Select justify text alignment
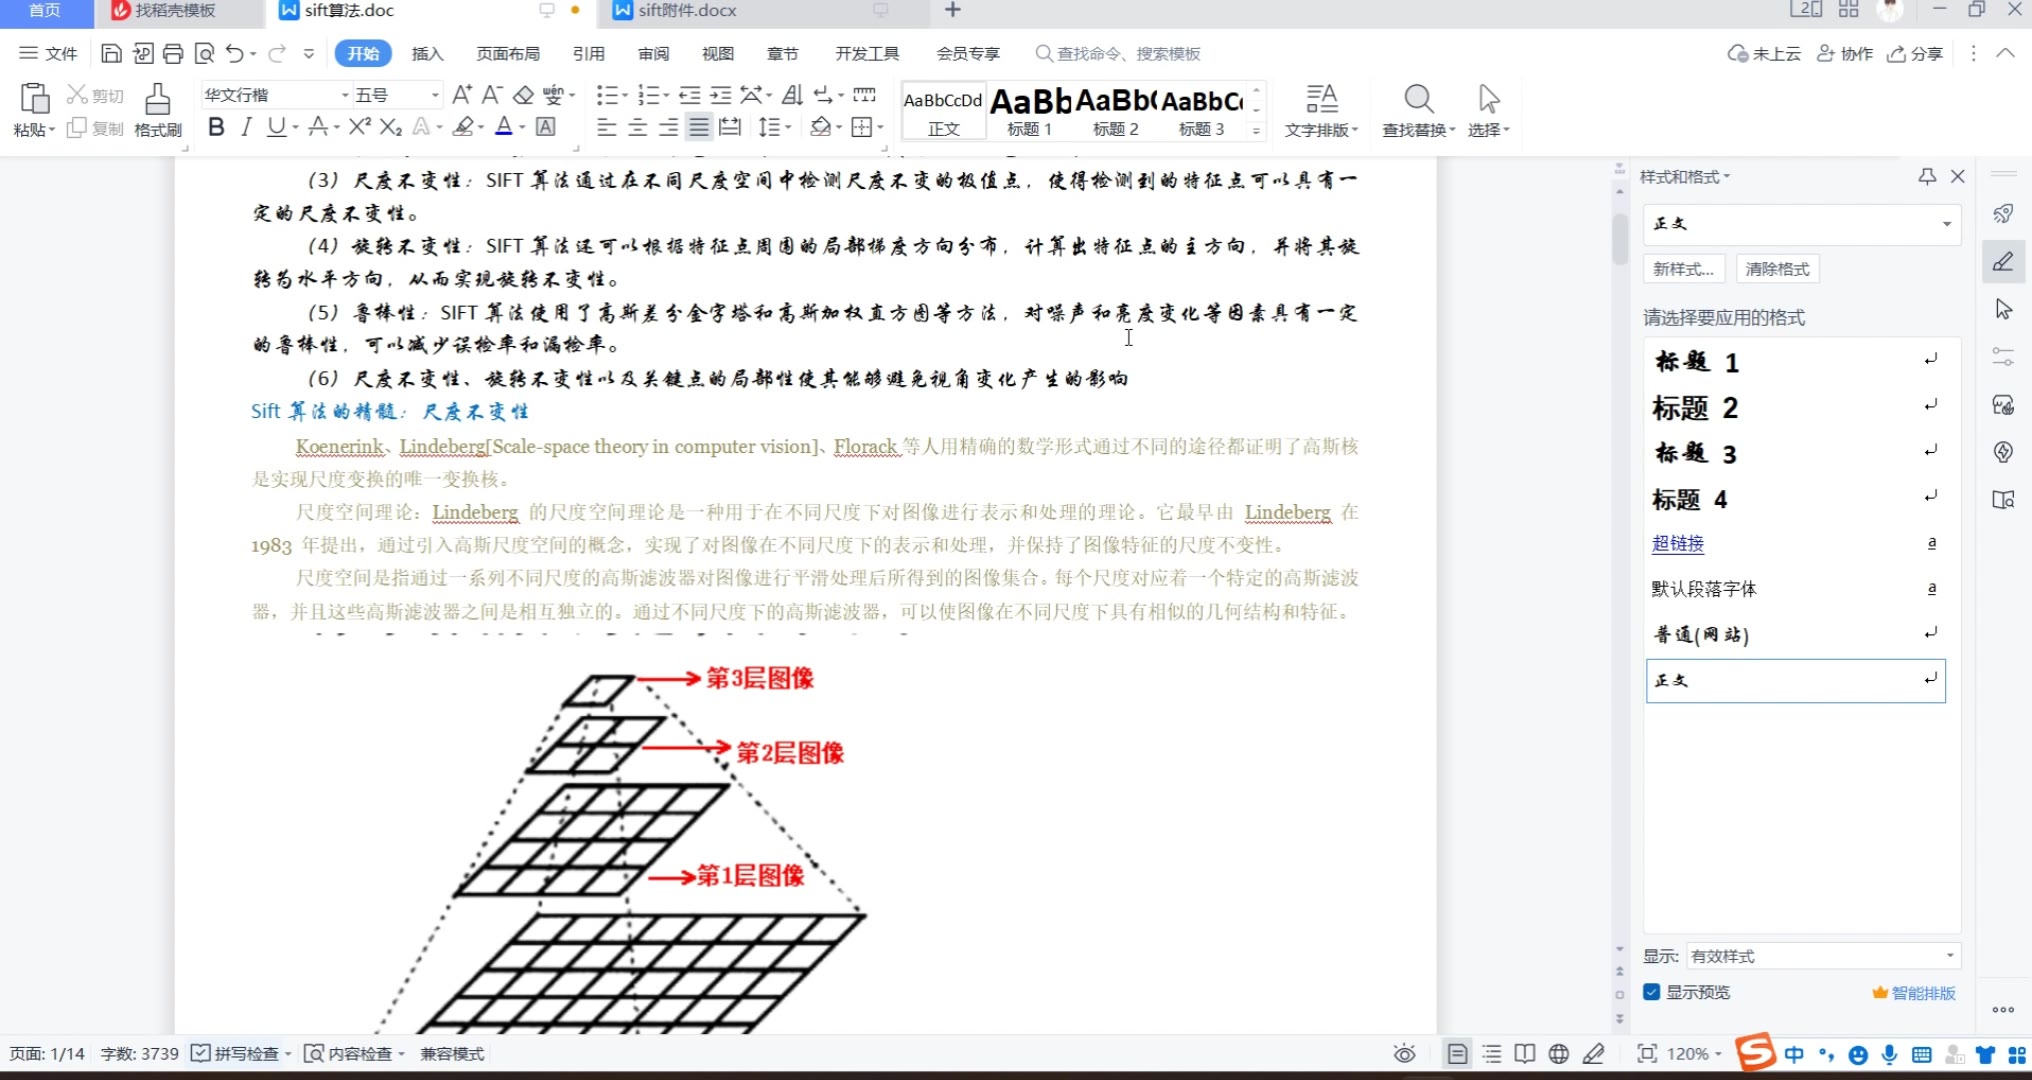The height and width of the screenshot is (1080, 2032). click(699, 127)
